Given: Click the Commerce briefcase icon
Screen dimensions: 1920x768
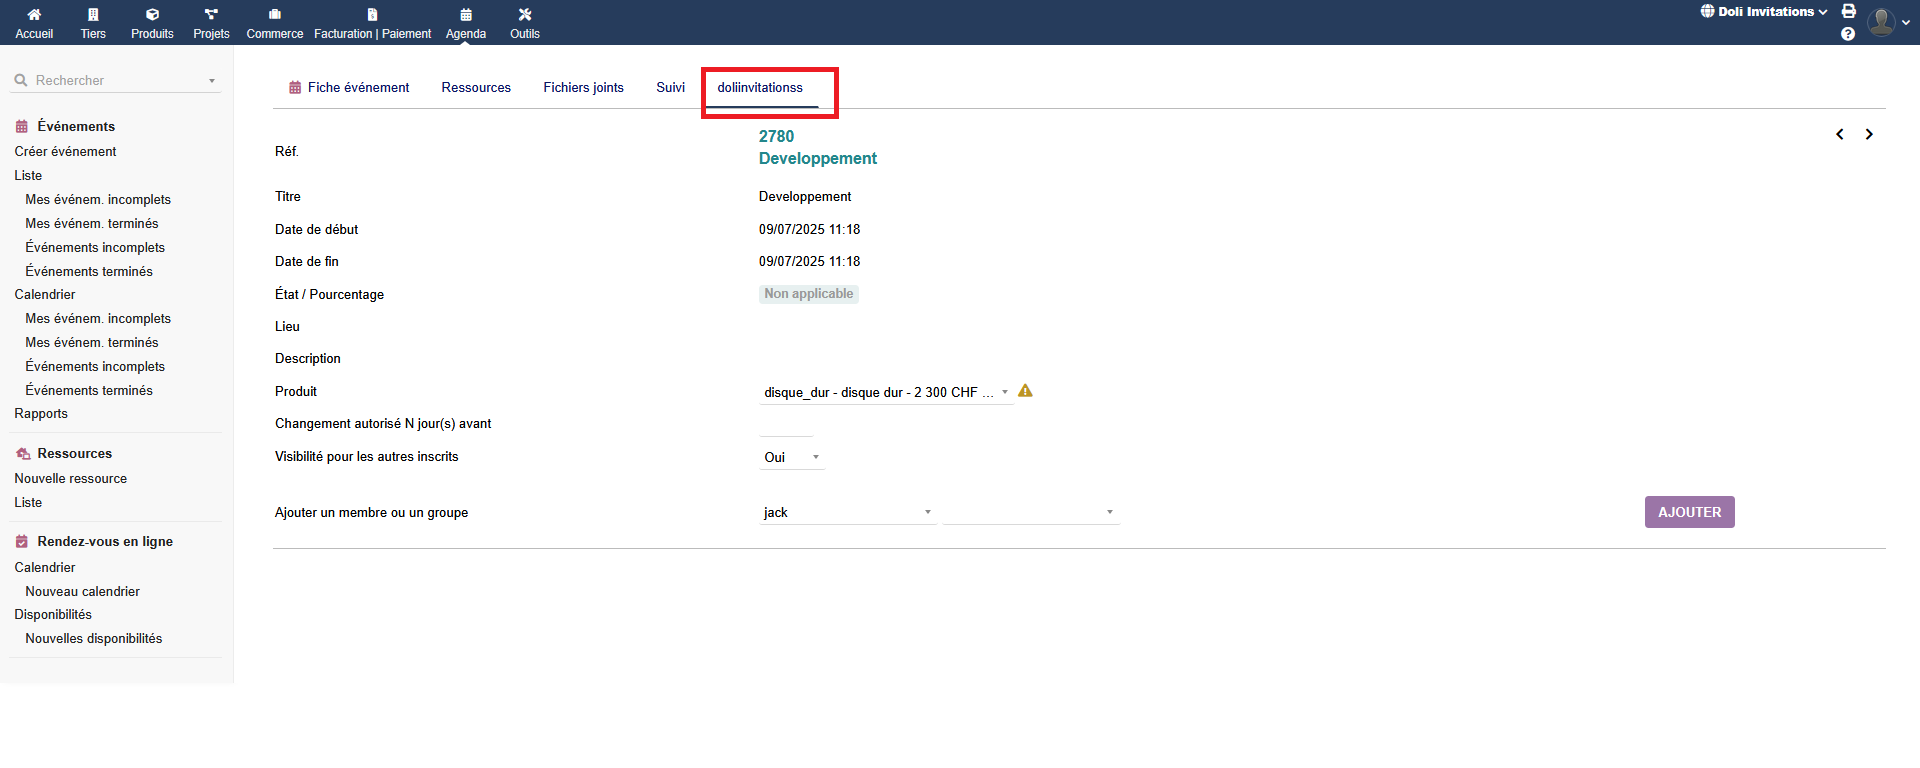Looking at the screenshot, I should point(275,15).
